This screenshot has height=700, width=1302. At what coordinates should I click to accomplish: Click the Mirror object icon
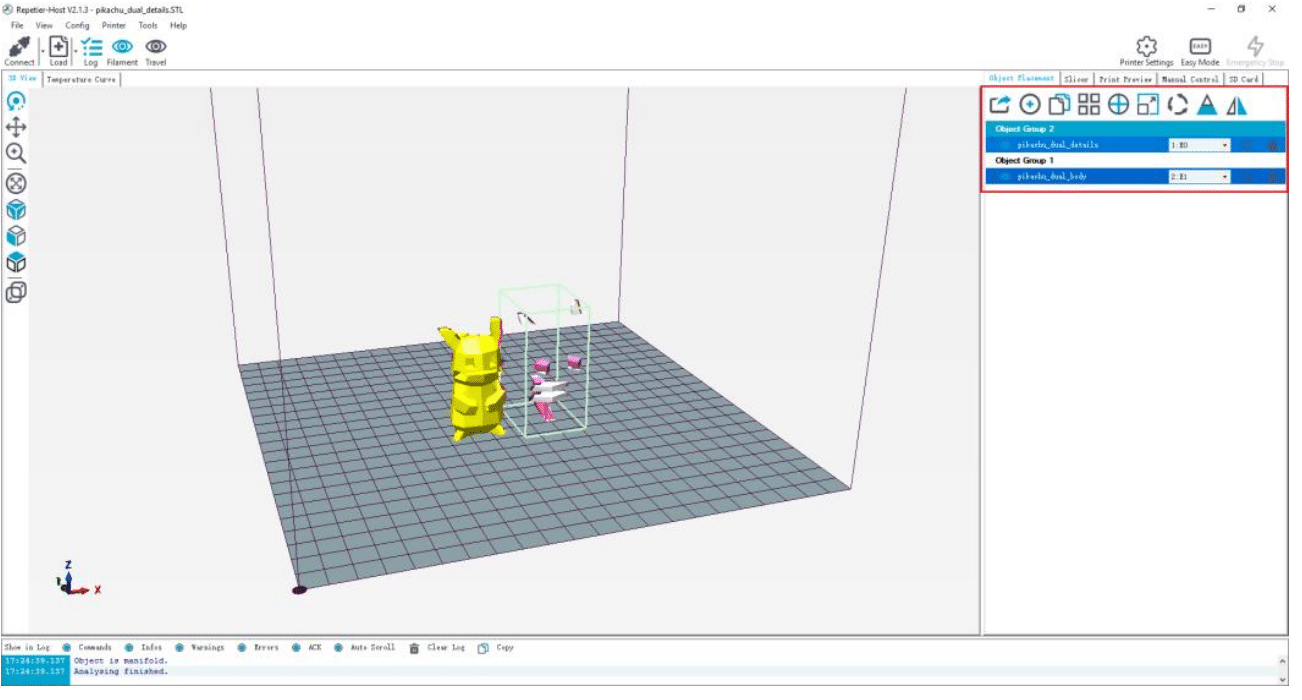coord(1237,105)
